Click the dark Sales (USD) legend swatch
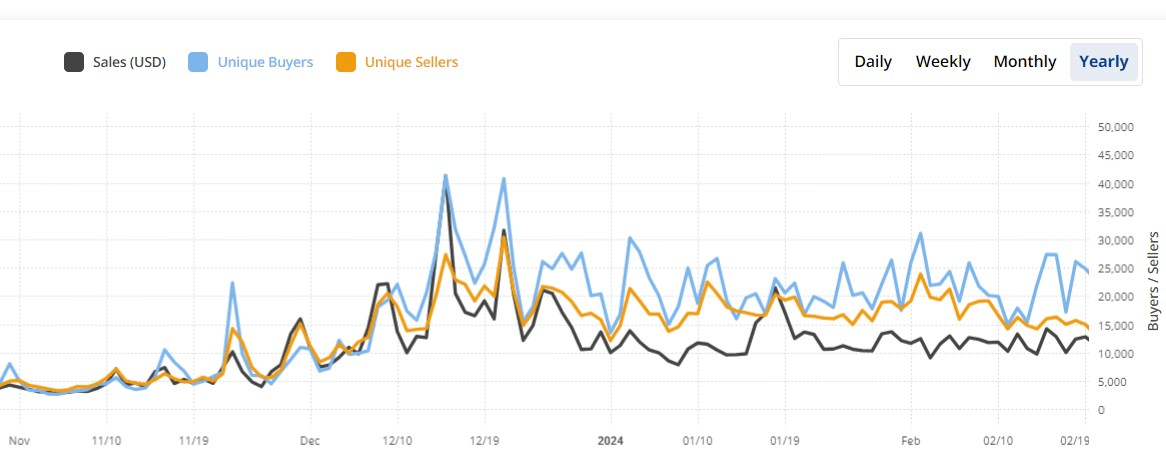Screen dimensions: 1166x466 coord(73,62)
